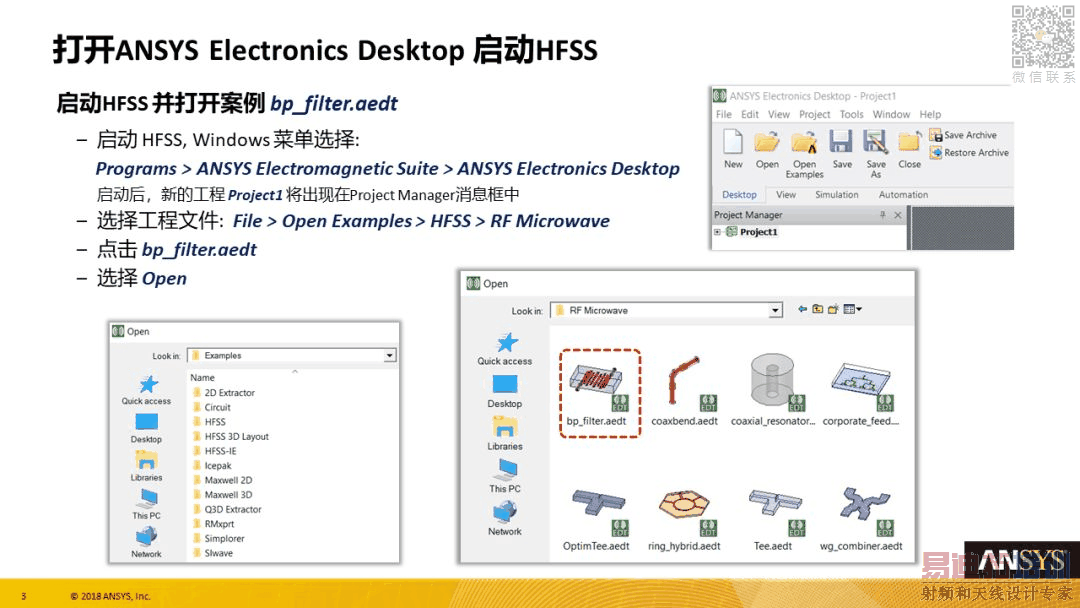
Task: Click the Save toolbar icon
Action: click(842, 149)
